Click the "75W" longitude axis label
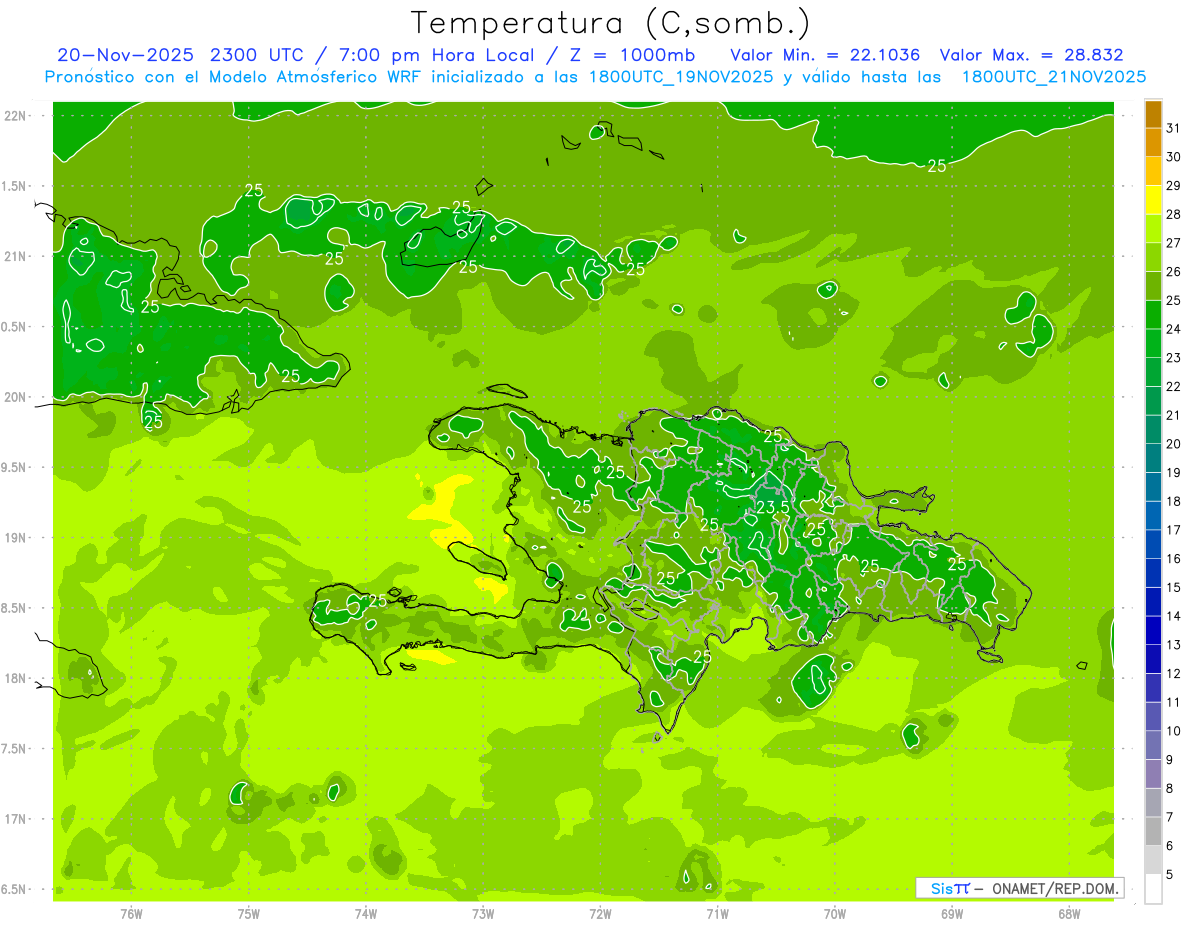This screenshot has height=927, width=1200. click(248, 914)
